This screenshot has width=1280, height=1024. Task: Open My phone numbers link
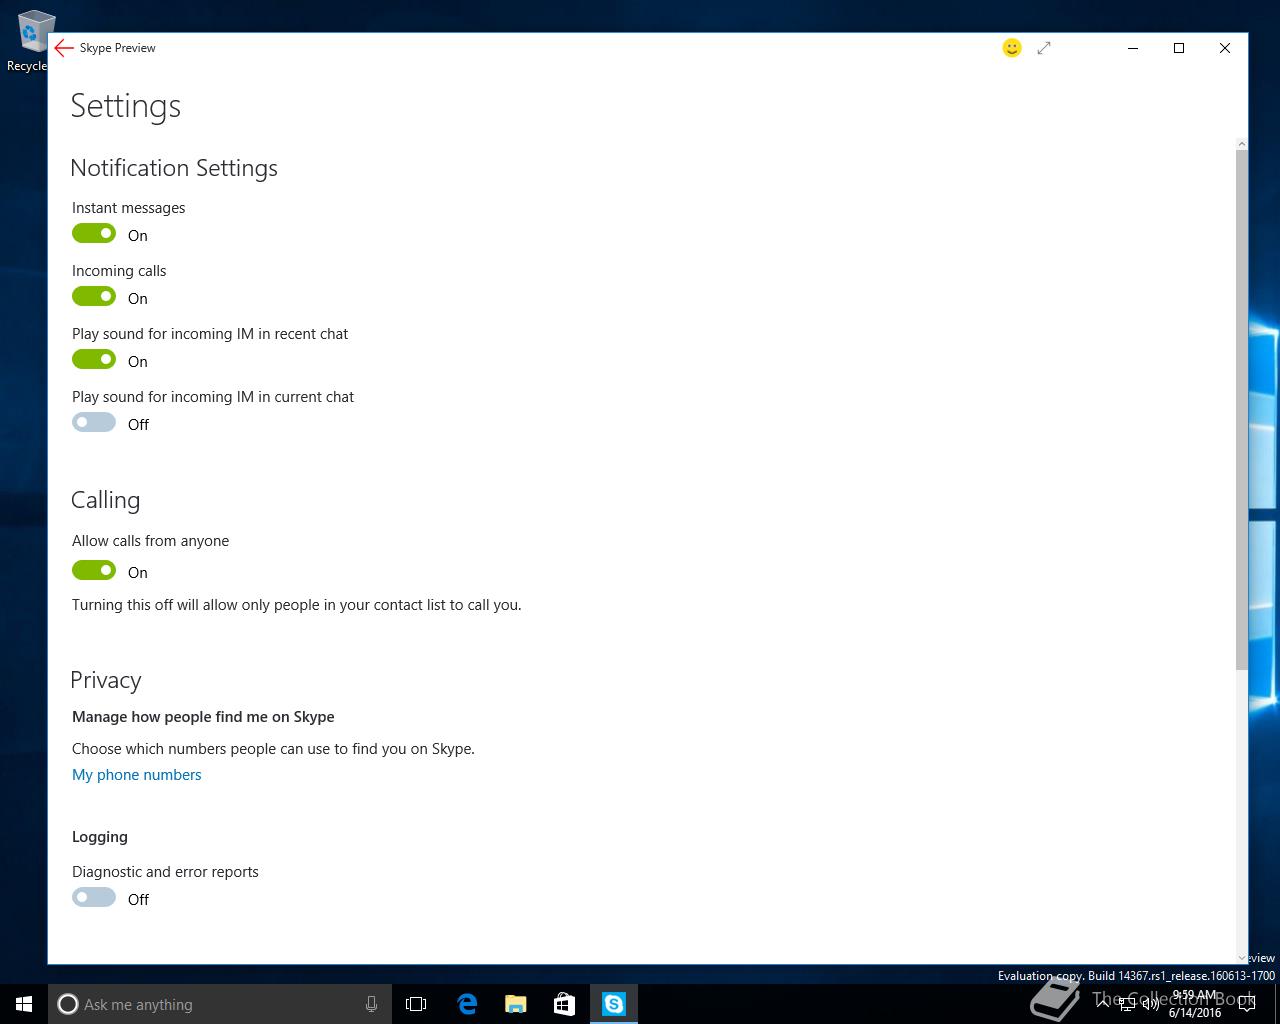[137, 775]
